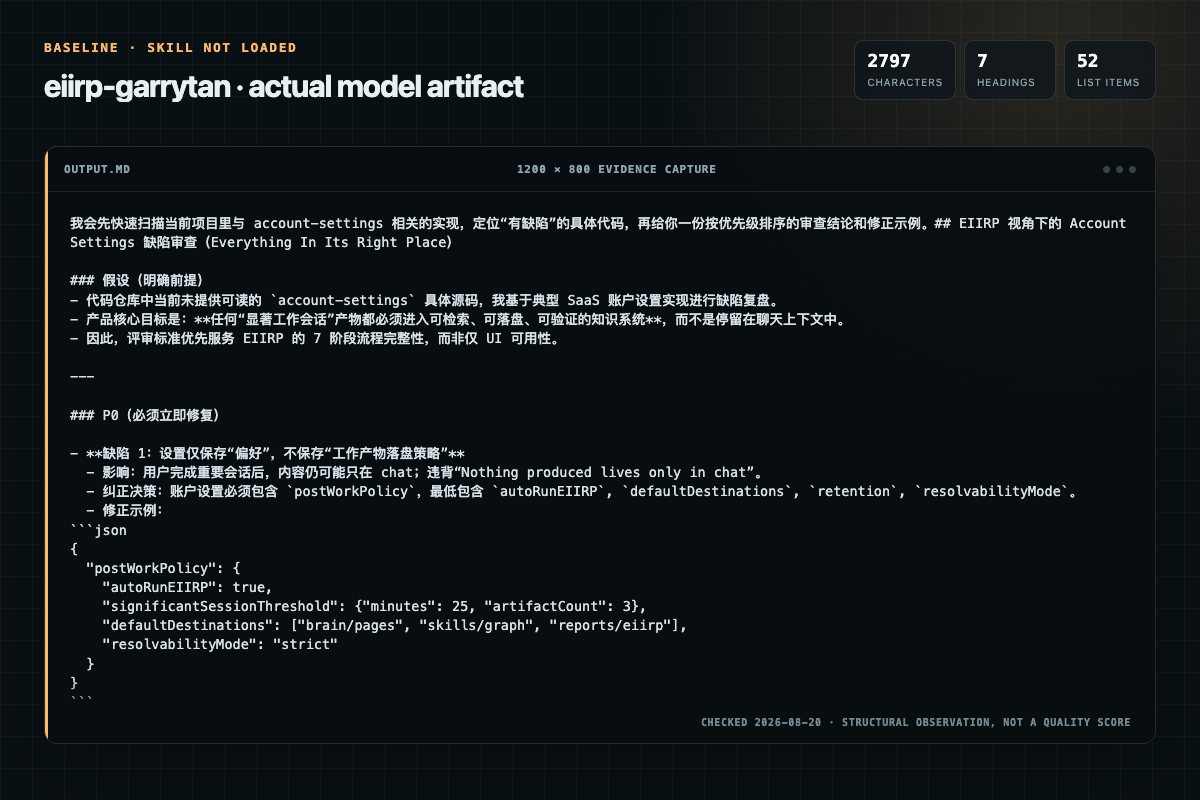The height and width of the screenshot is (800, 1200).
Task: Click the 'Settings 缺陷审查 (Everything In Its Right Place)' line
Action: 261,242
